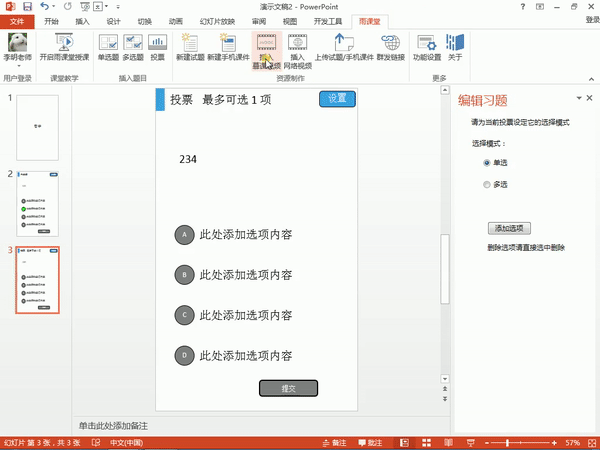The height and width of the screenshot is (450, 600).
Task: Go to next slide double-arrow button
Action: point(445,399)
